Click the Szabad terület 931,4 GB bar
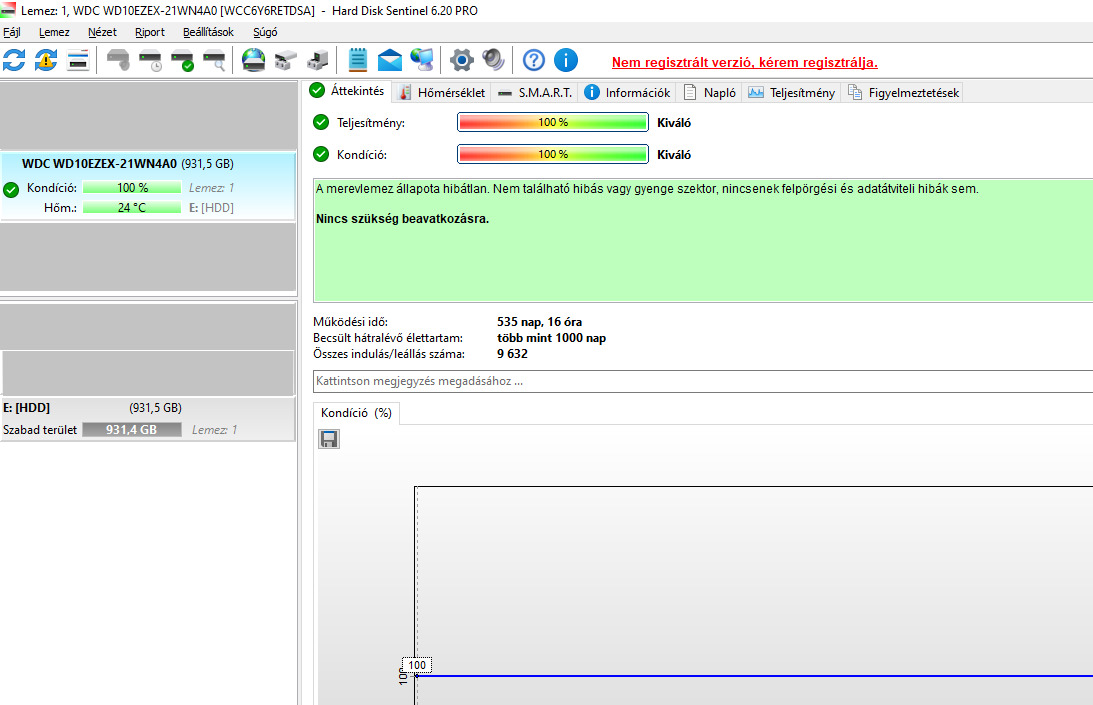 (x=132, y=430)
